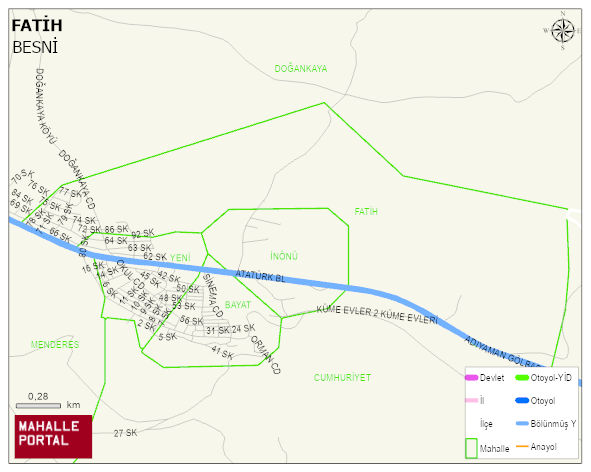Viewport: 591px width, 472px height.
Task: Click the 41 SK street label
Action: [x=222, y=352]
